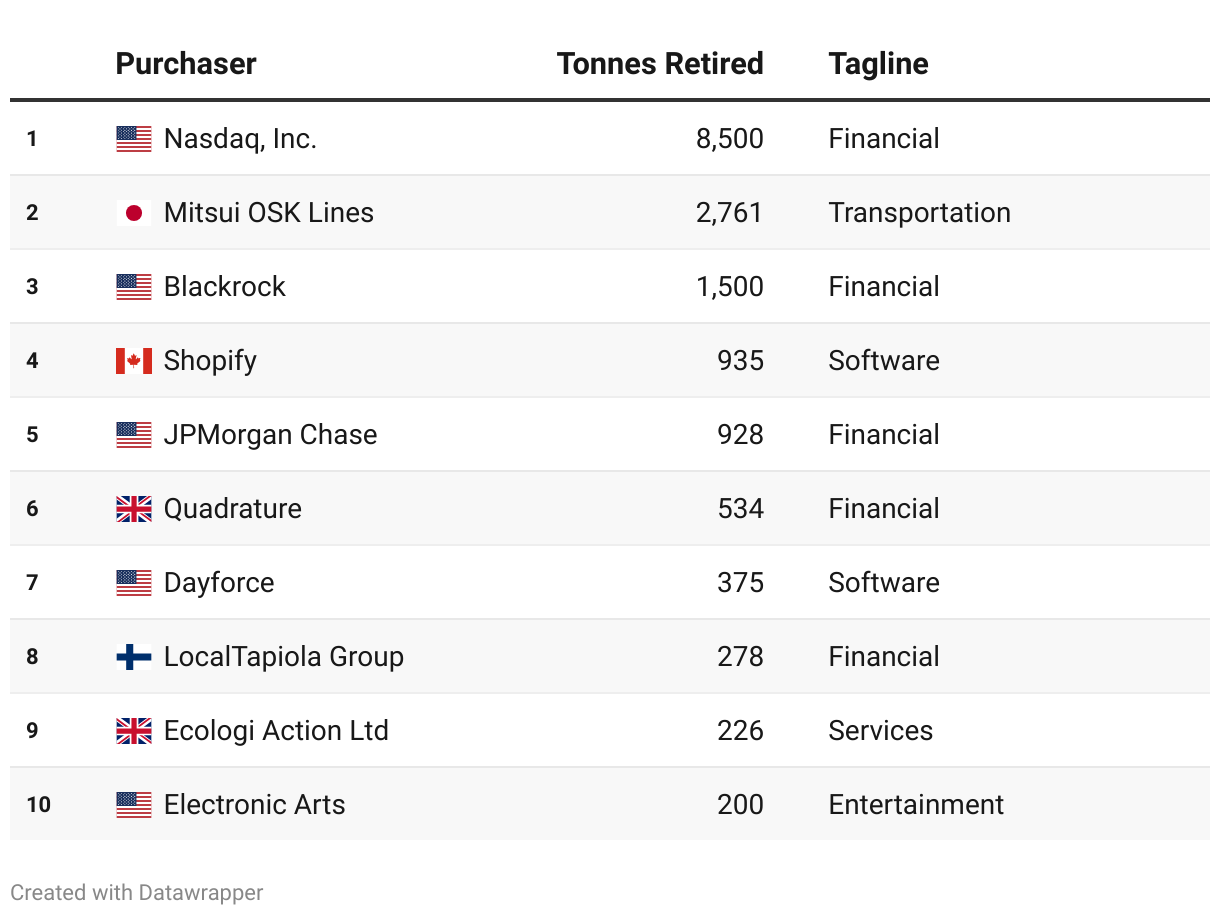Click the UK flag next to Quadrature

click(x=133, y=509)
